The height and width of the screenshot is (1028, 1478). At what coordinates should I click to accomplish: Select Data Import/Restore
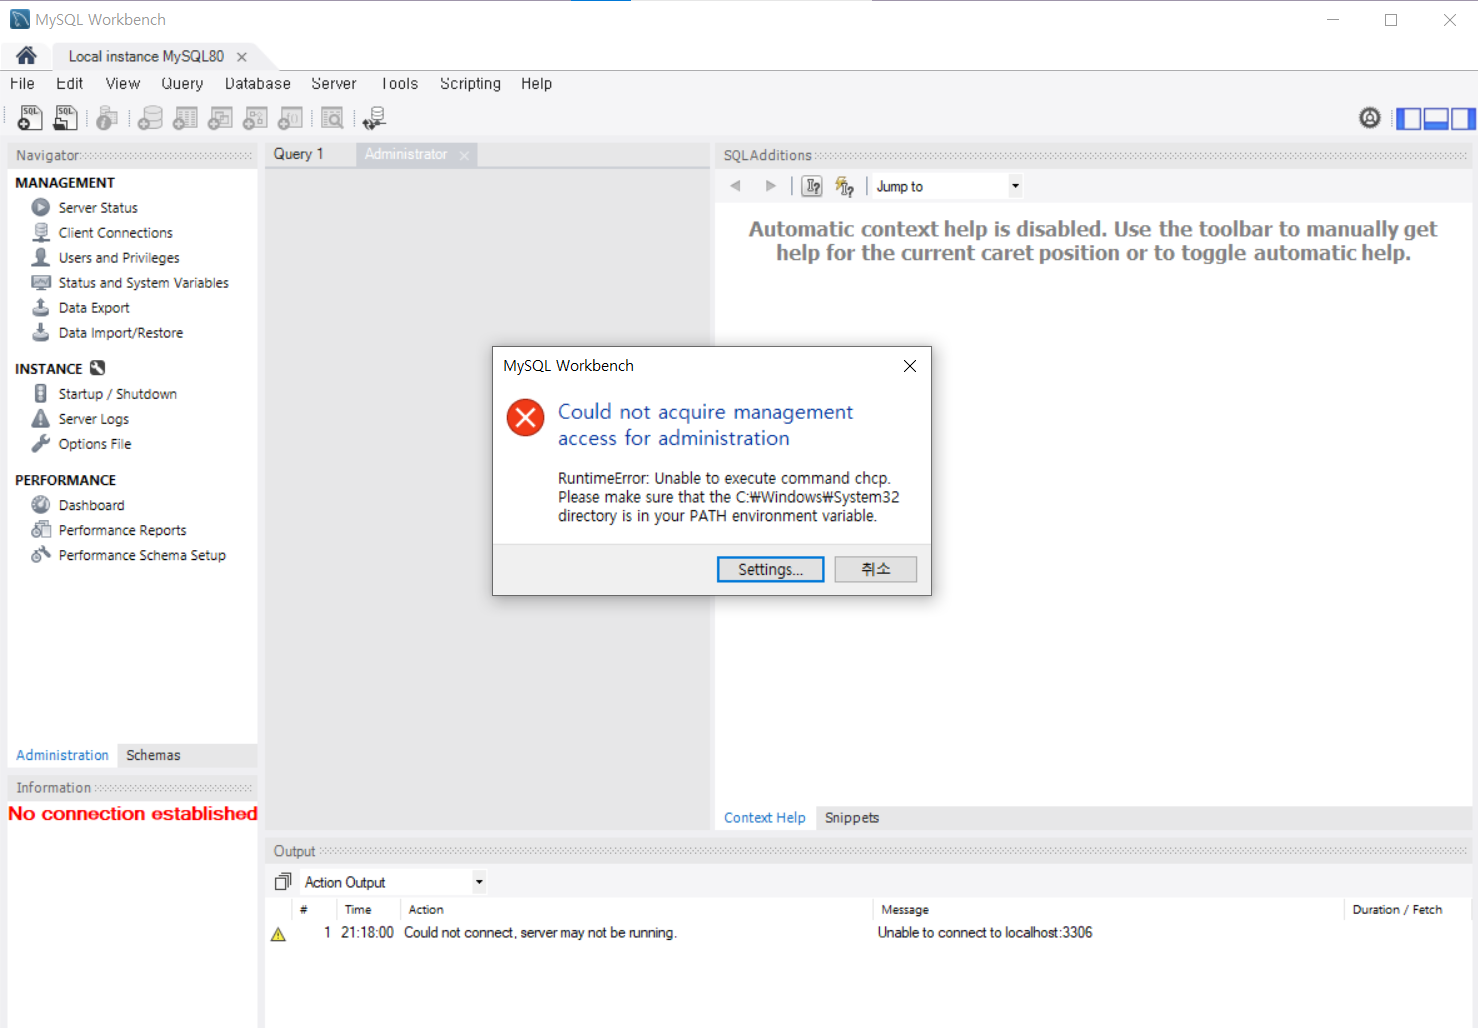pyautogui.click(x=121, y=333)
